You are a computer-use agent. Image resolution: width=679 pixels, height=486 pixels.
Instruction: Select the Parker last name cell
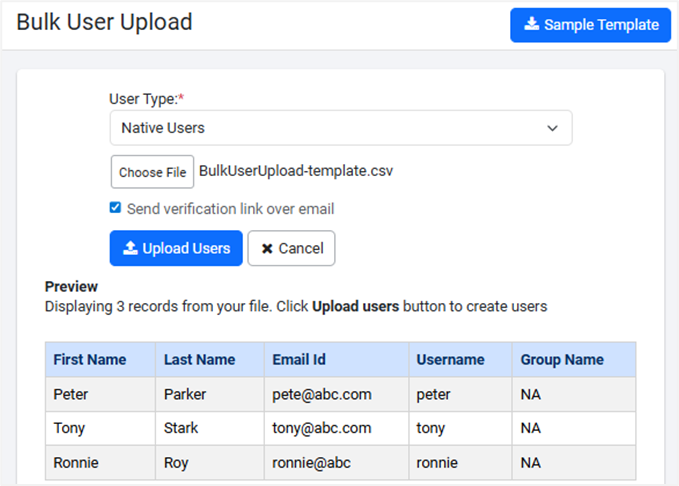210,394
